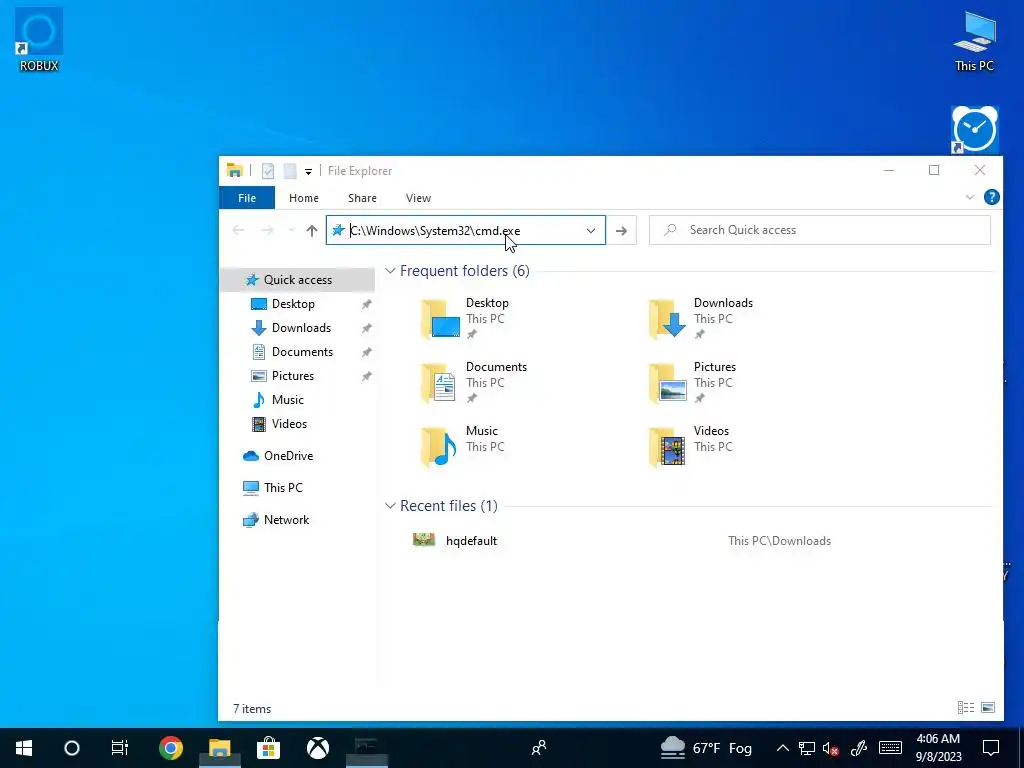Open the alarm clock desktop shortcut
The width and height of the screenshot is (1024, 768).
coord(974,129)
